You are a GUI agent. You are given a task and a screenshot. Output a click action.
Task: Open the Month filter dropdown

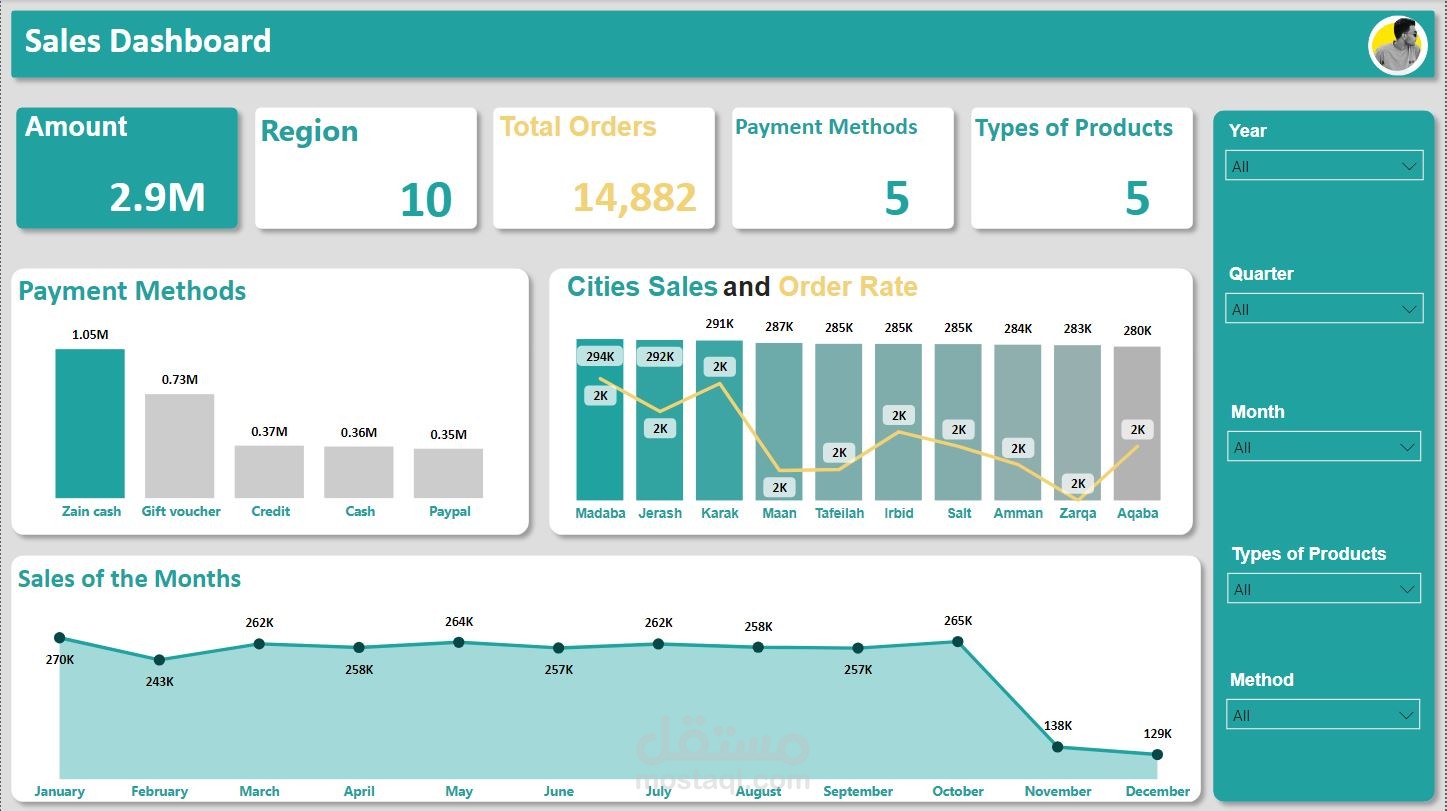[1323, 446]
